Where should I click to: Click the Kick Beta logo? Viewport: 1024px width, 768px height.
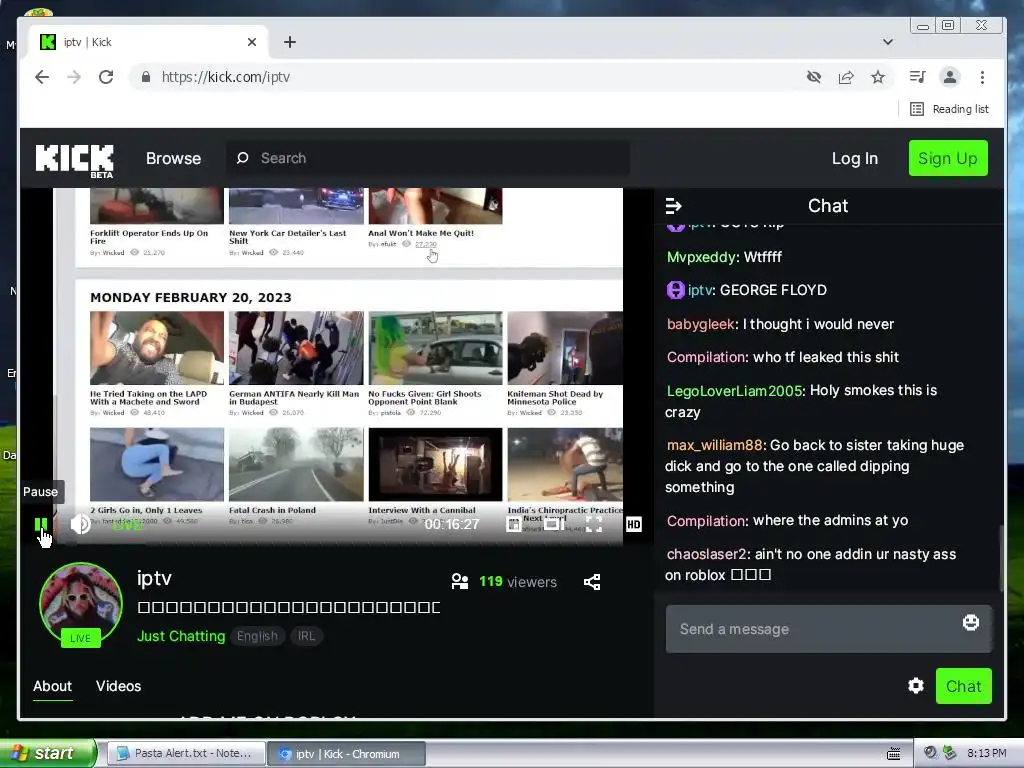pos(74,160)
